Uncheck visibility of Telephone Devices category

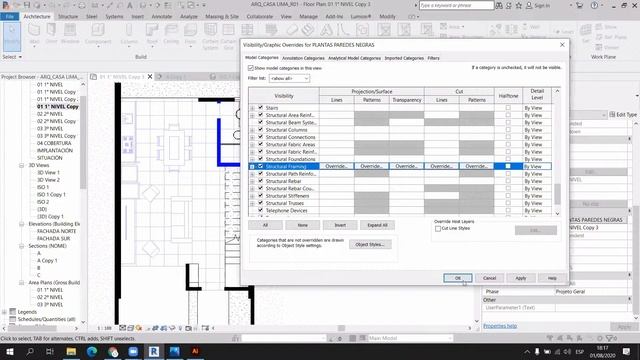point(260,211)
